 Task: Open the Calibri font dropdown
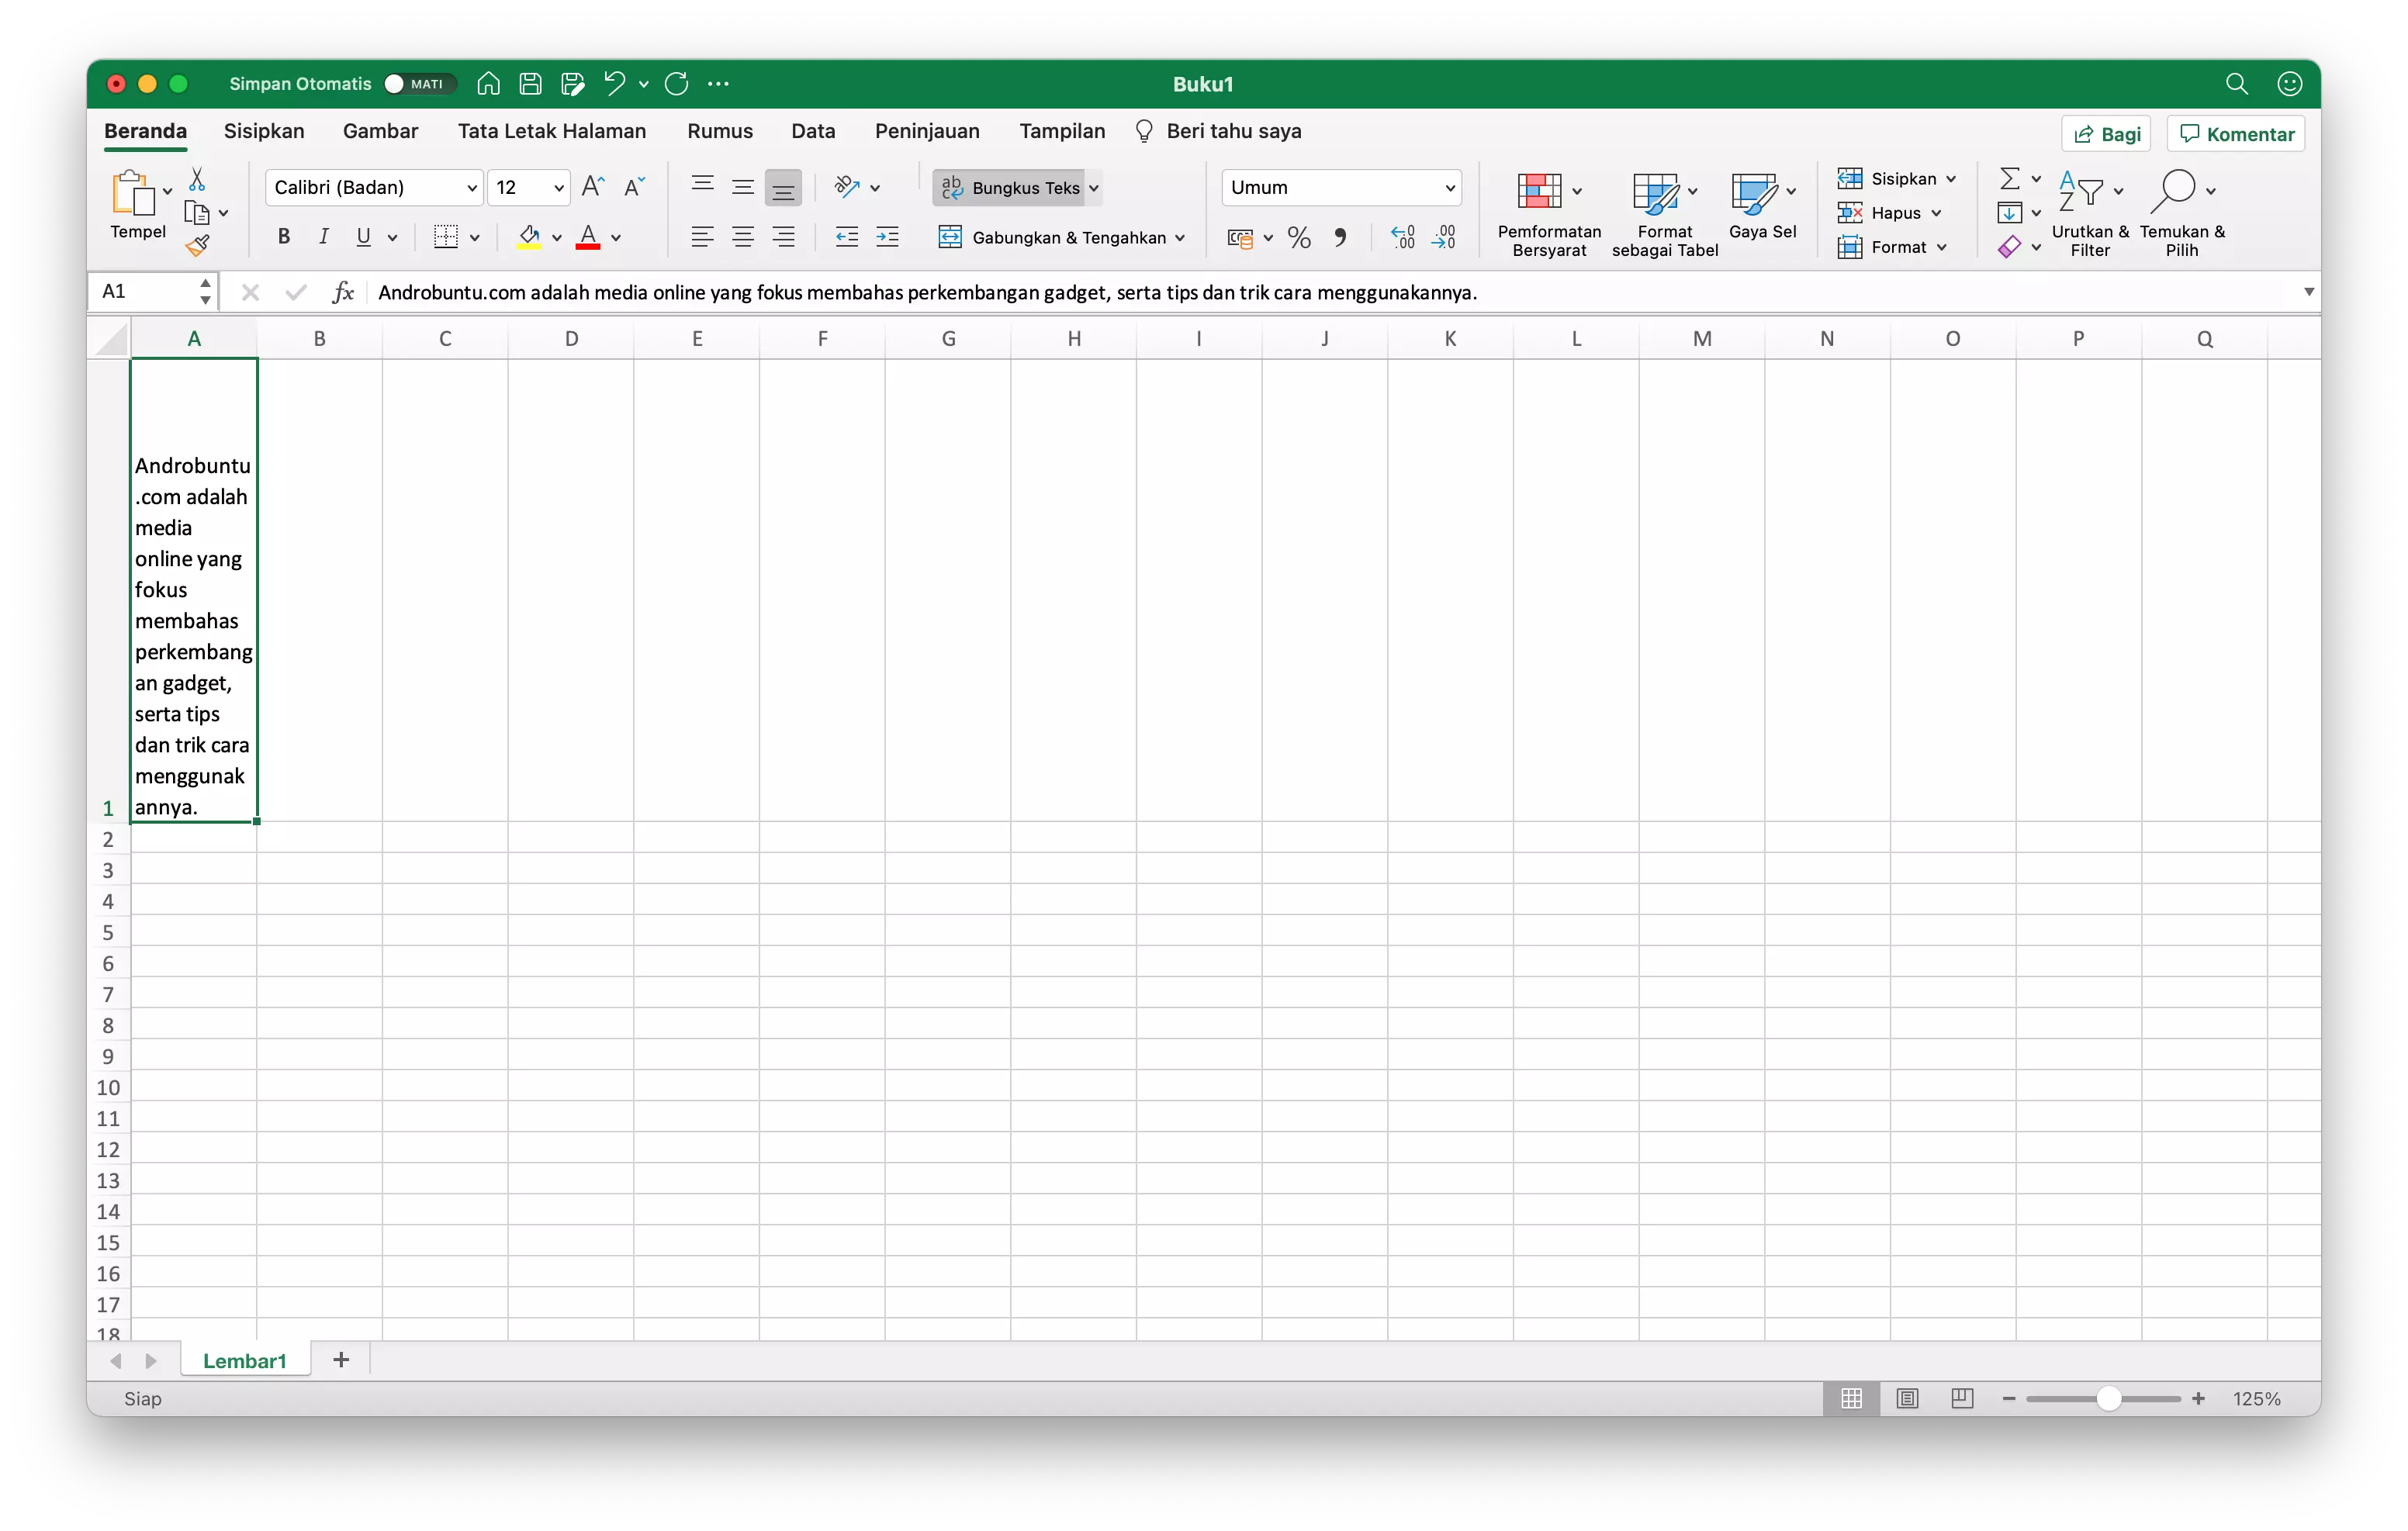pos(471,187)
